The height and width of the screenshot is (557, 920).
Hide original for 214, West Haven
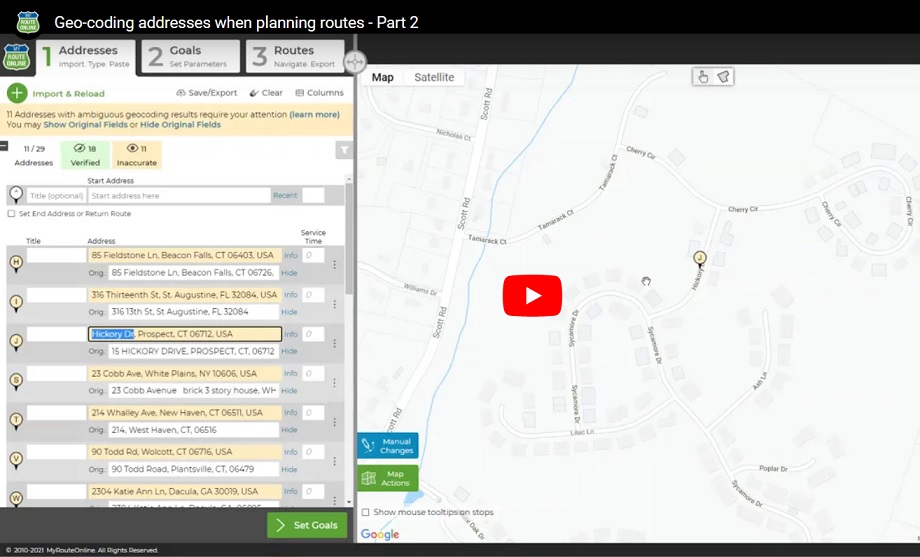[289, 430]
